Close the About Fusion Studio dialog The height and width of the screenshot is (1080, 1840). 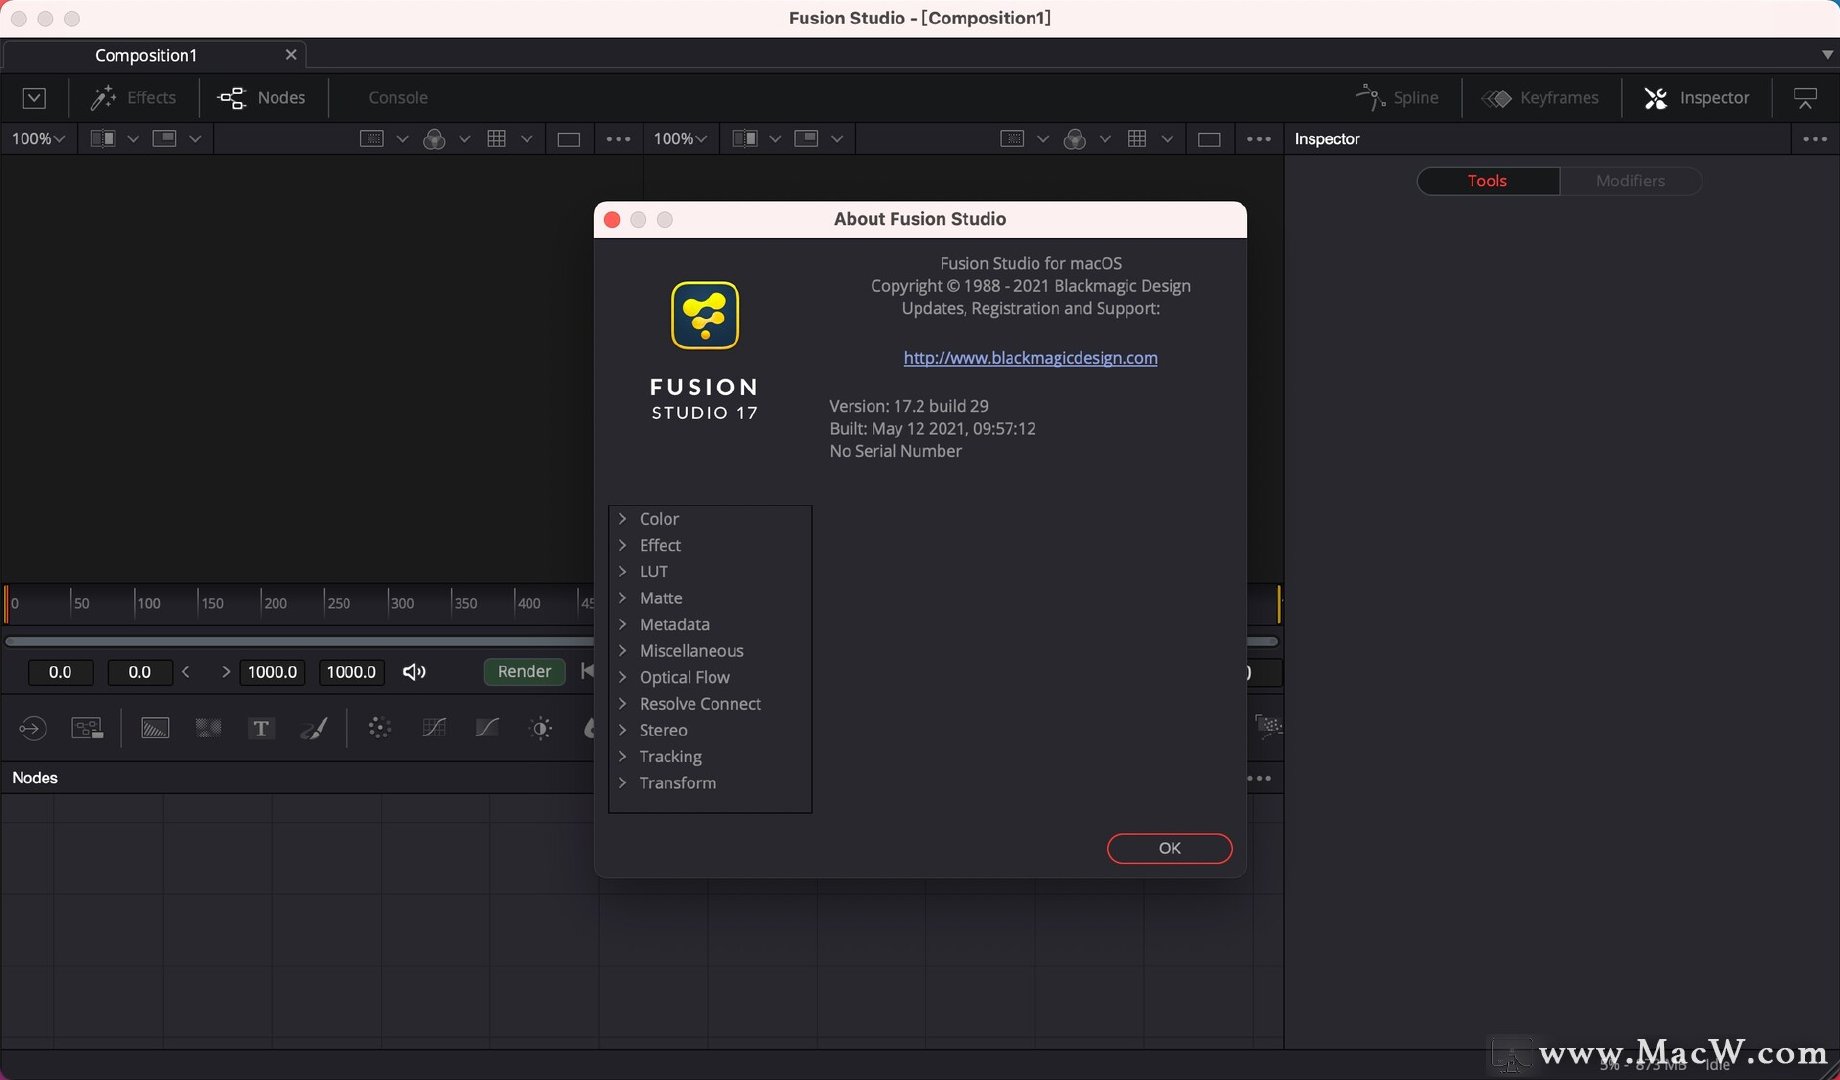[x=612, y=220]
